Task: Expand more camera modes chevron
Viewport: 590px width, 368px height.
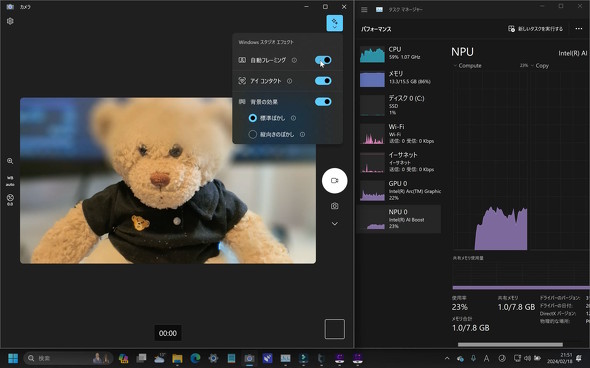Action: (335, 224)
